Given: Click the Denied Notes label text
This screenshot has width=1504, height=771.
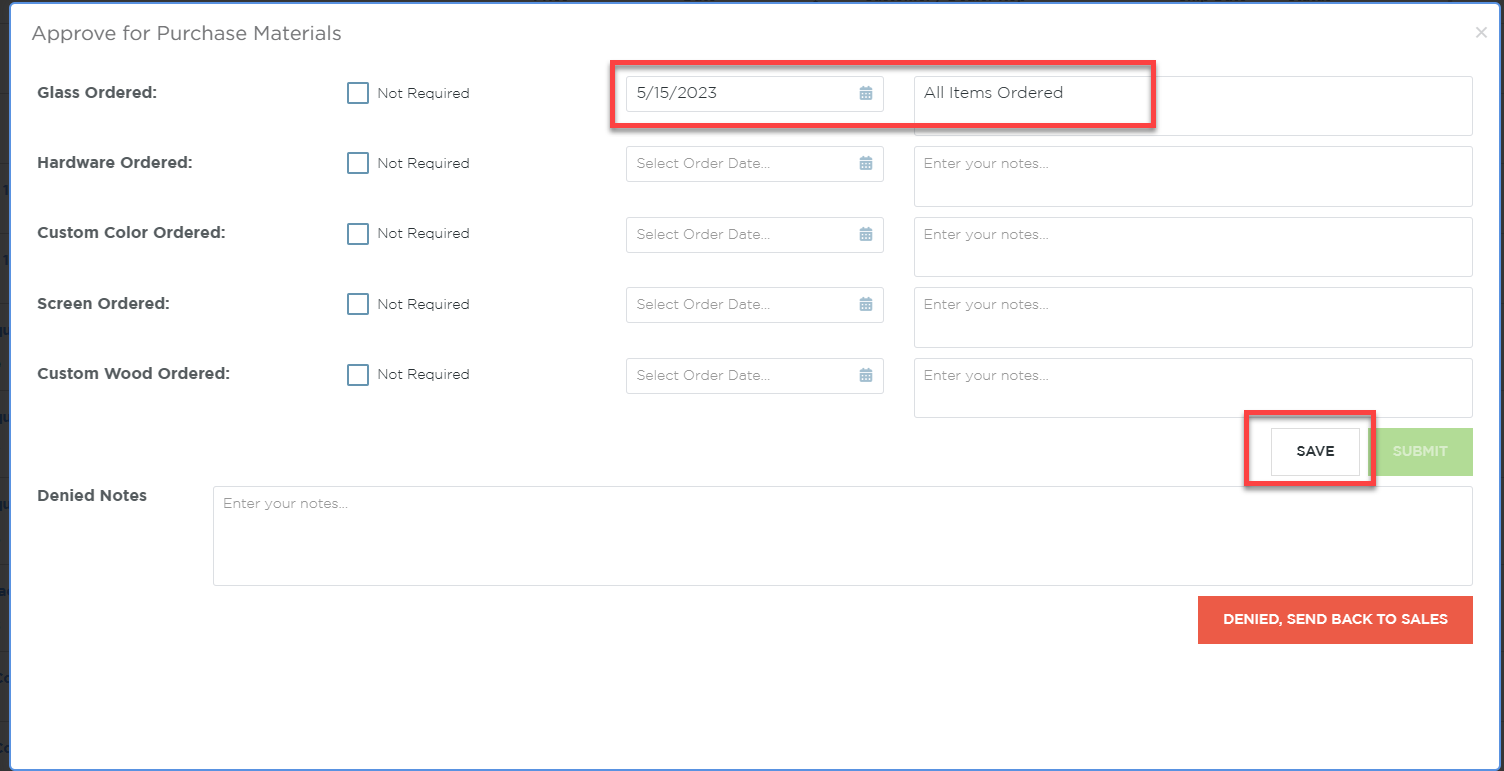Looking at the screenshot, I should pyautogui.click(x=92, y=495).
